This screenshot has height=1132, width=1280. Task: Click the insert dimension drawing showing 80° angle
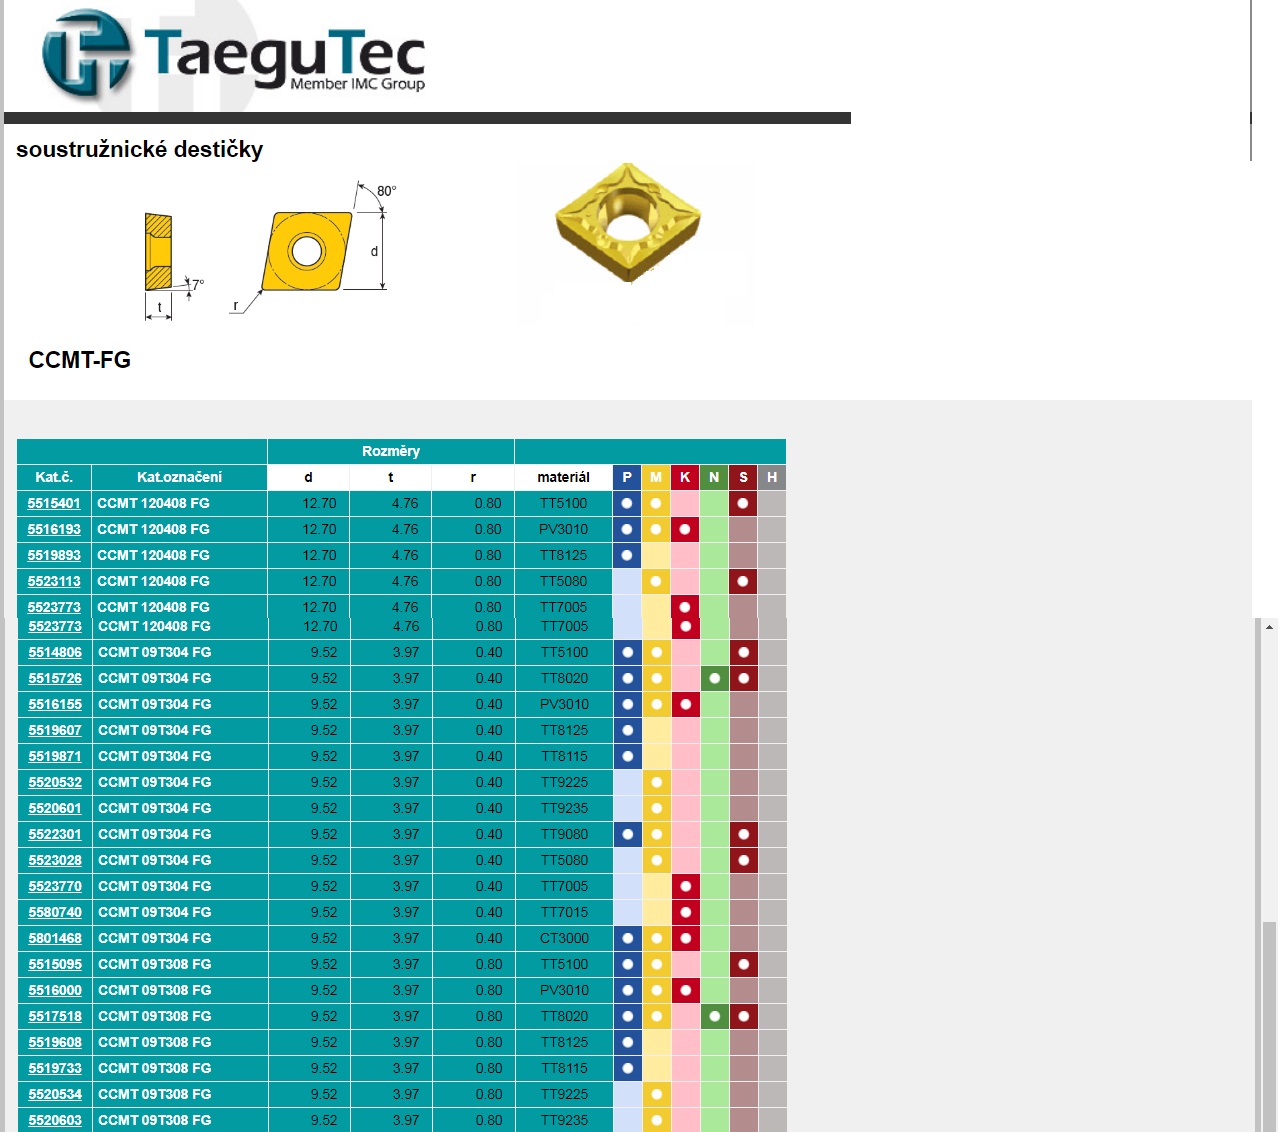[x=310, y=245]
